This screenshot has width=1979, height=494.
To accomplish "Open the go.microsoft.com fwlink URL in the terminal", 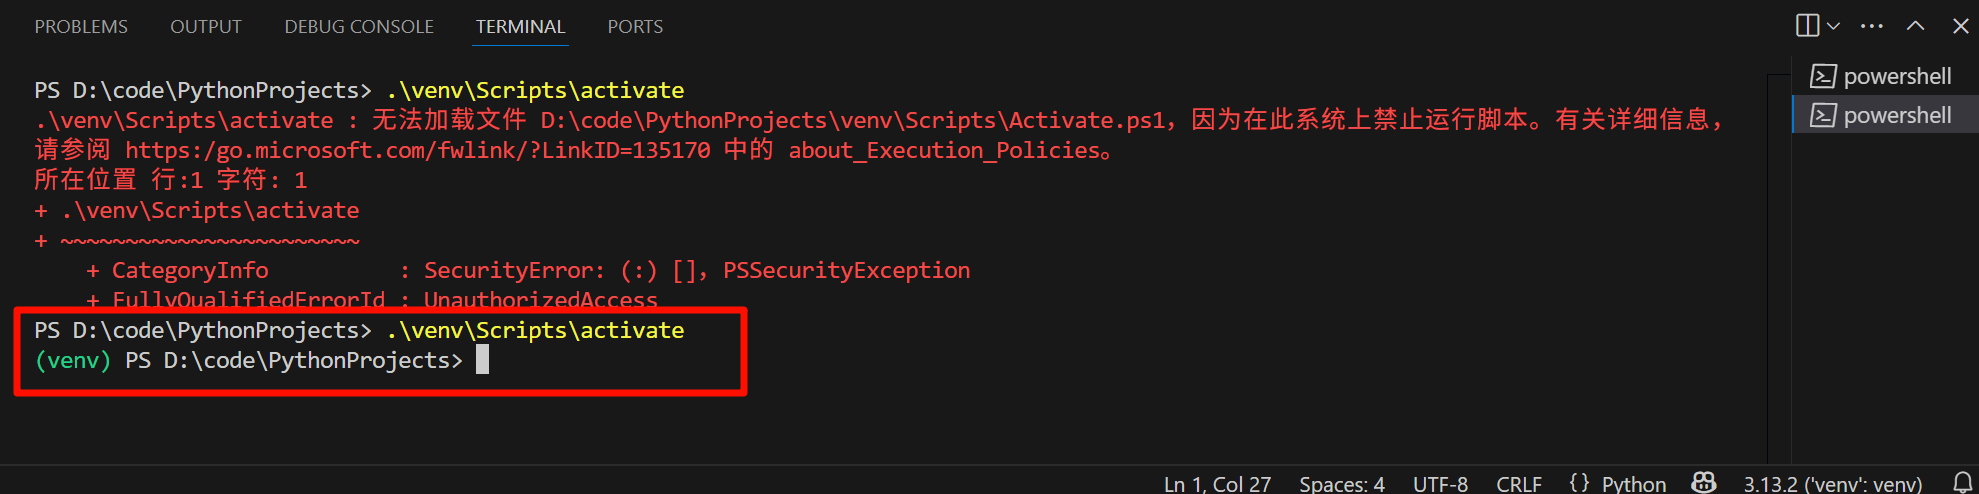I will [x=417, y=150].
